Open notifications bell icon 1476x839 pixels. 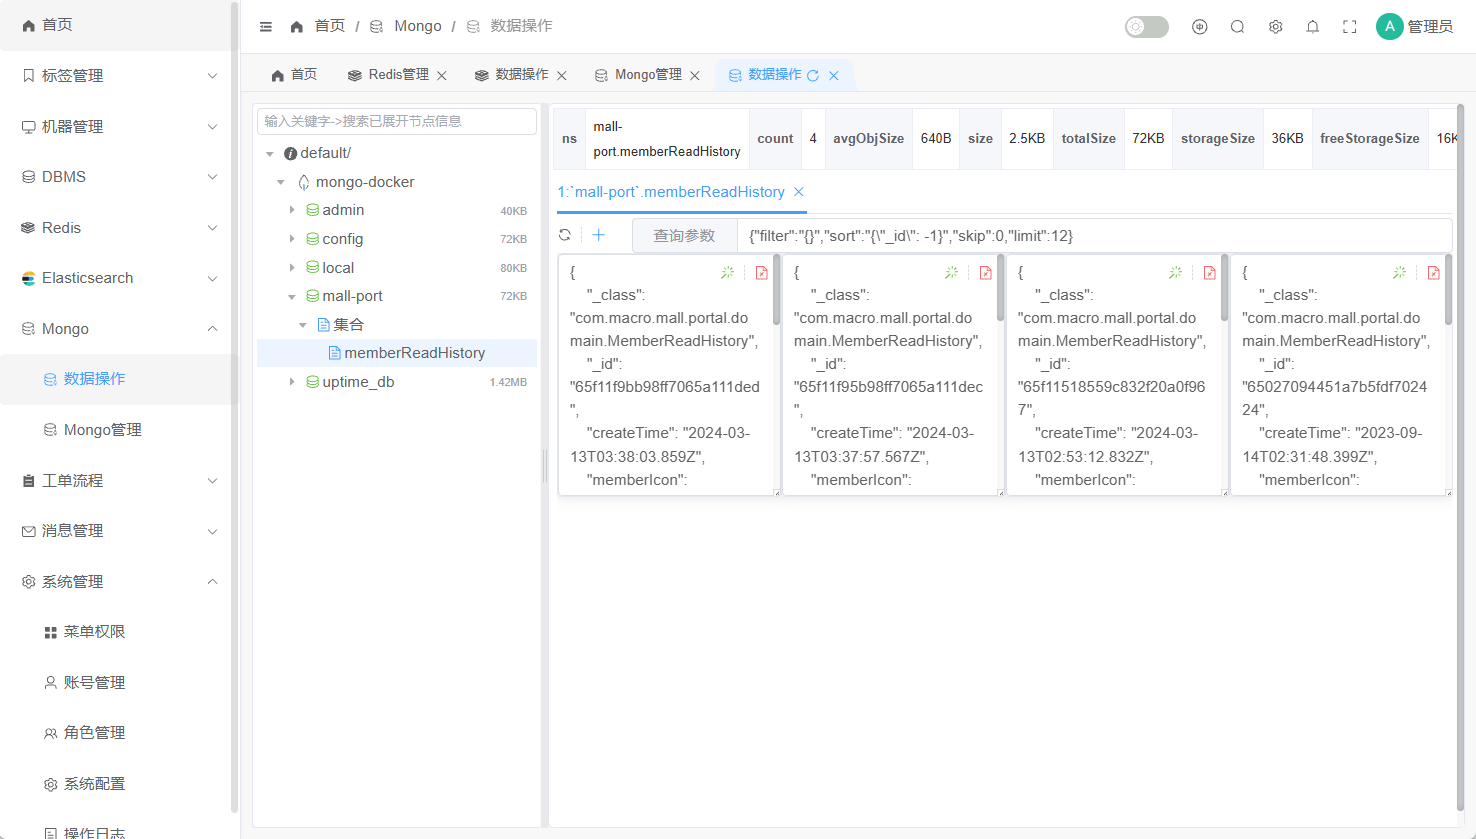[x=1313, y=27]
